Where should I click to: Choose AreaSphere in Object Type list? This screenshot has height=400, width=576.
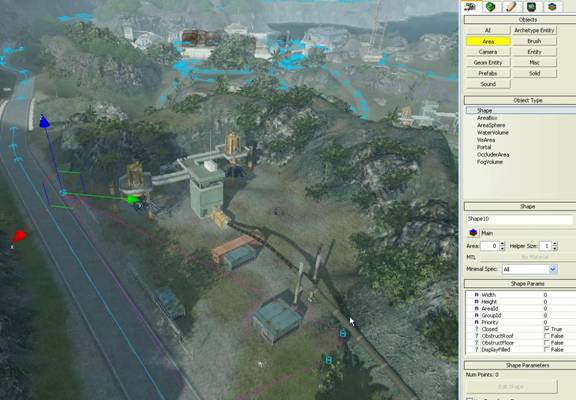491,125
